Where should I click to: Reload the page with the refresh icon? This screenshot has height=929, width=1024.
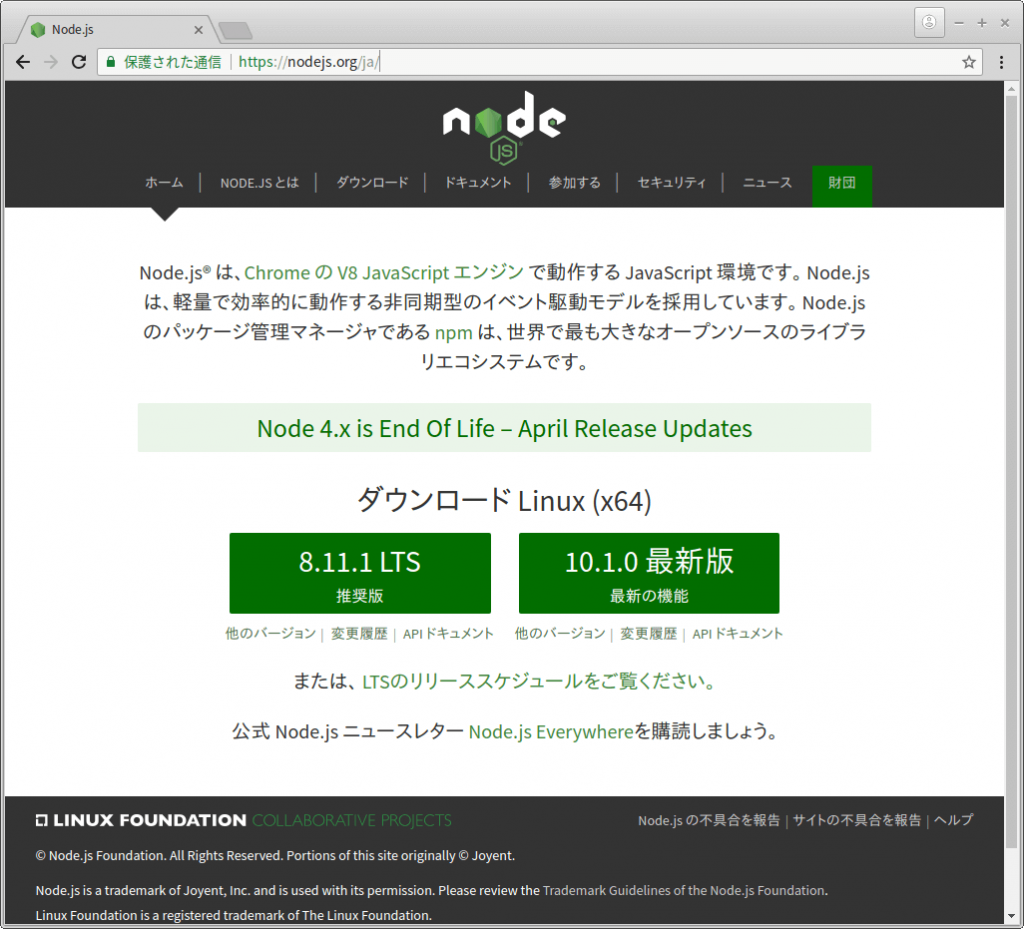[79, 62]
